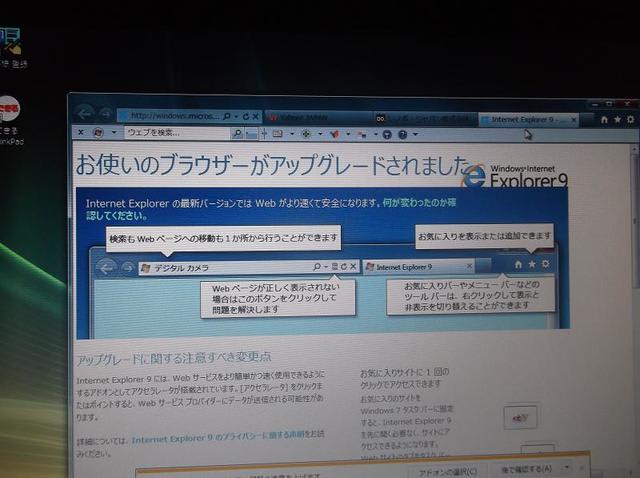Click the toolbar search magnifier button
640x478 pixels.
[237, 133]
